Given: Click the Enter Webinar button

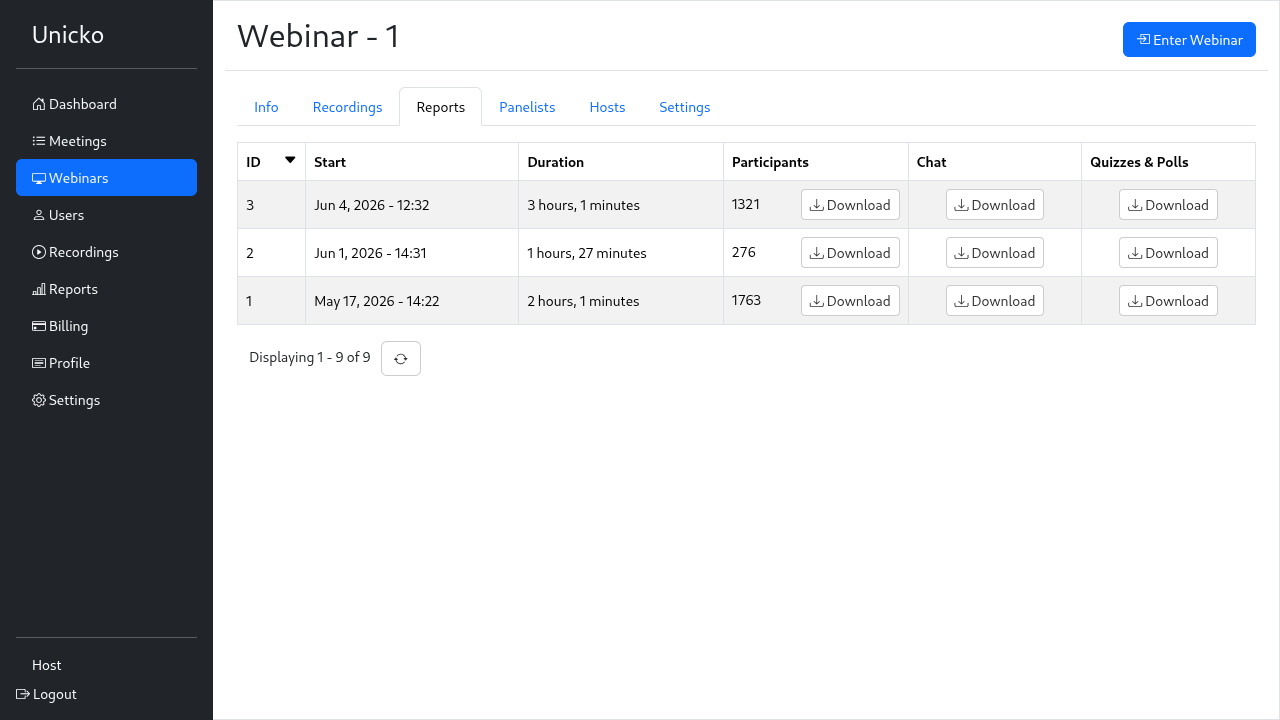Looking at the screenshot, I should (1189, 40).
